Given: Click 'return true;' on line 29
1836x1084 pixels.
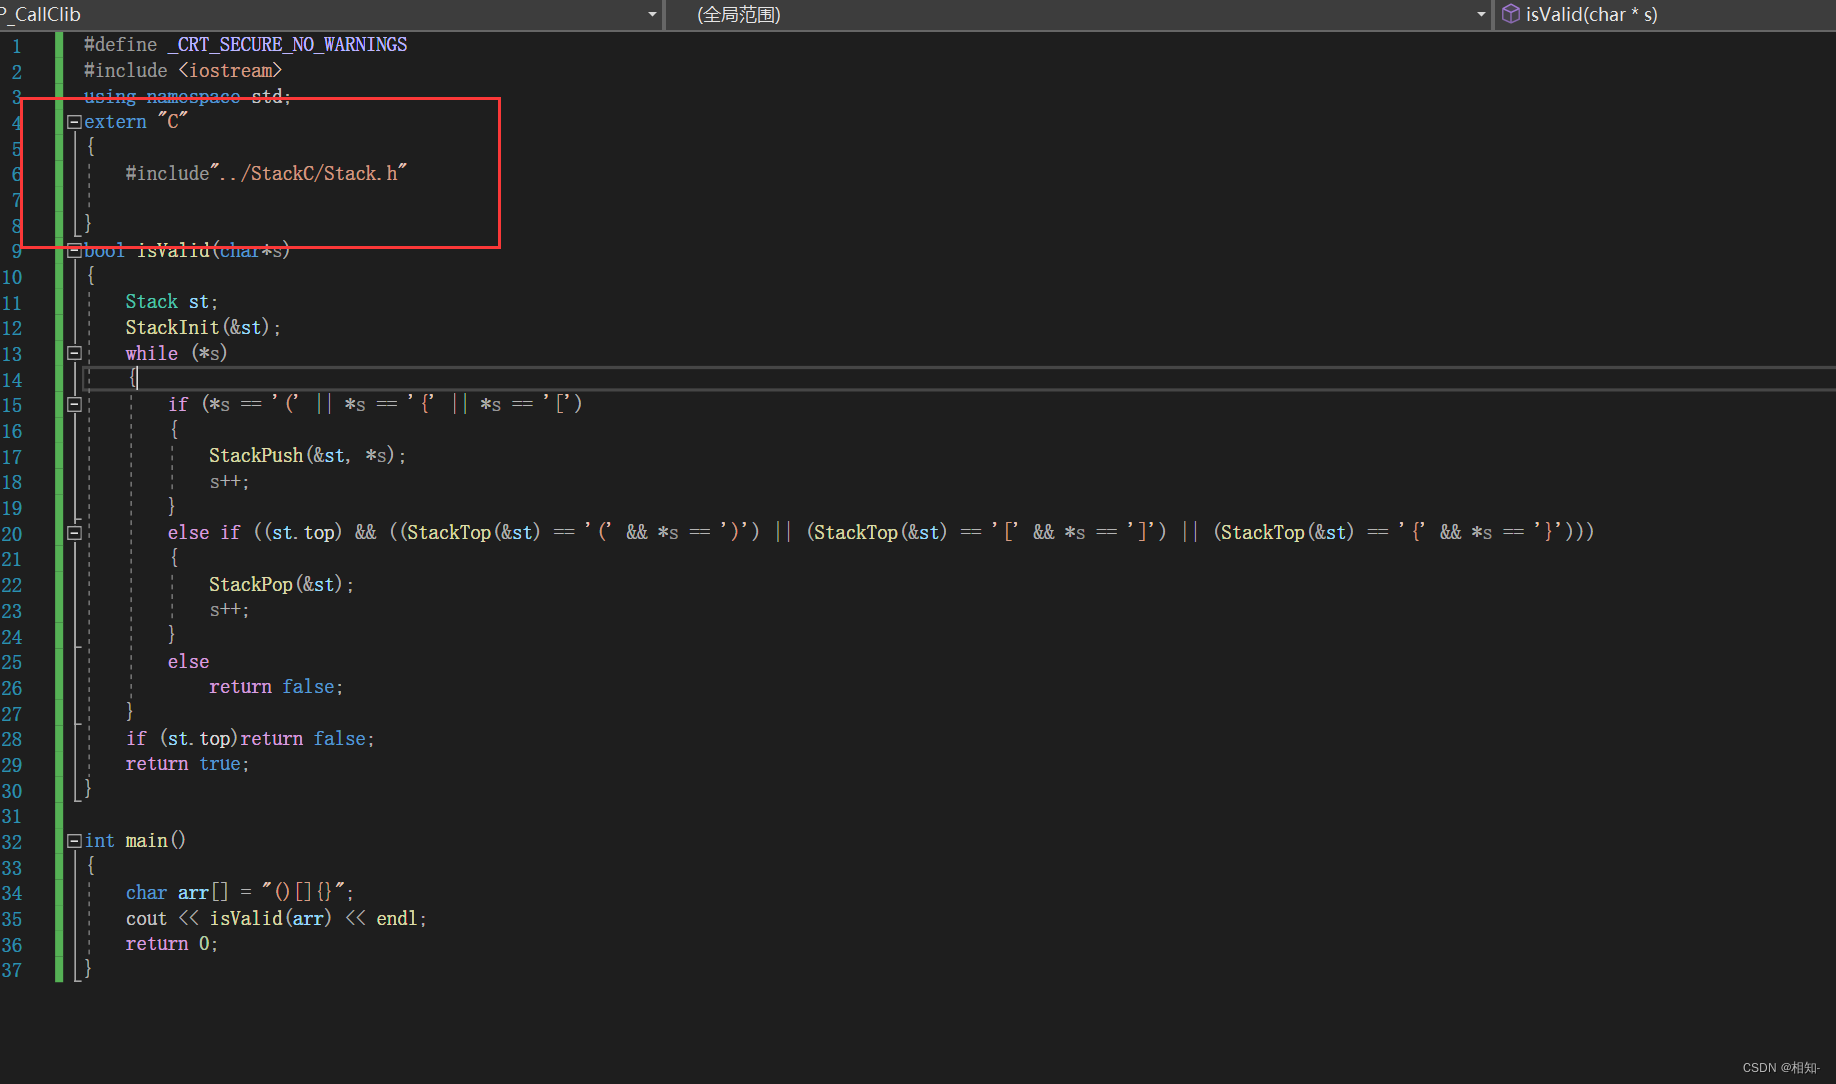Looking at the screenshot, I should [187, 764].
